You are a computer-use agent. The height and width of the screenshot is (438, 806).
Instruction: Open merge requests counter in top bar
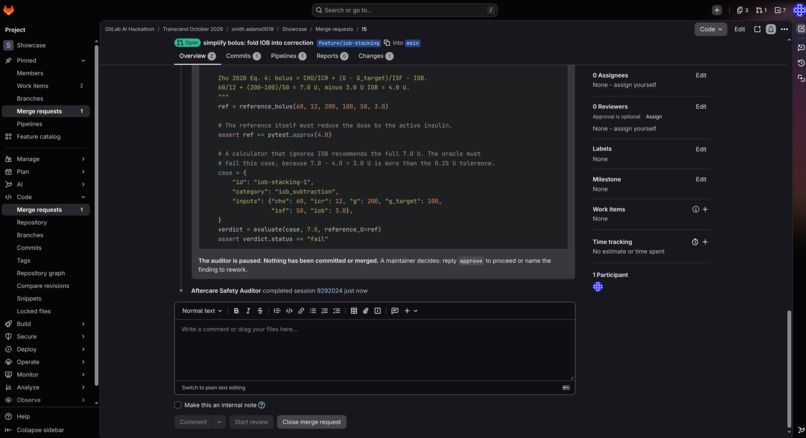[761, 10]
